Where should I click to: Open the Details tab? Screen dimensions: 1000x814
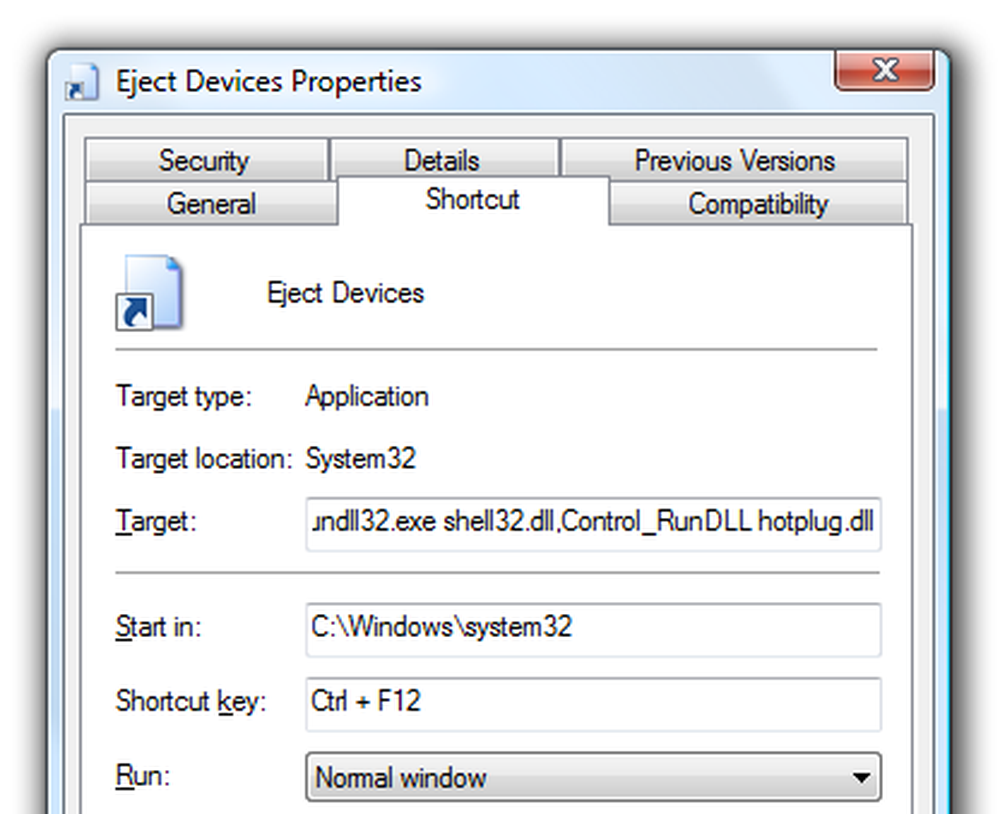click(443, 159)
